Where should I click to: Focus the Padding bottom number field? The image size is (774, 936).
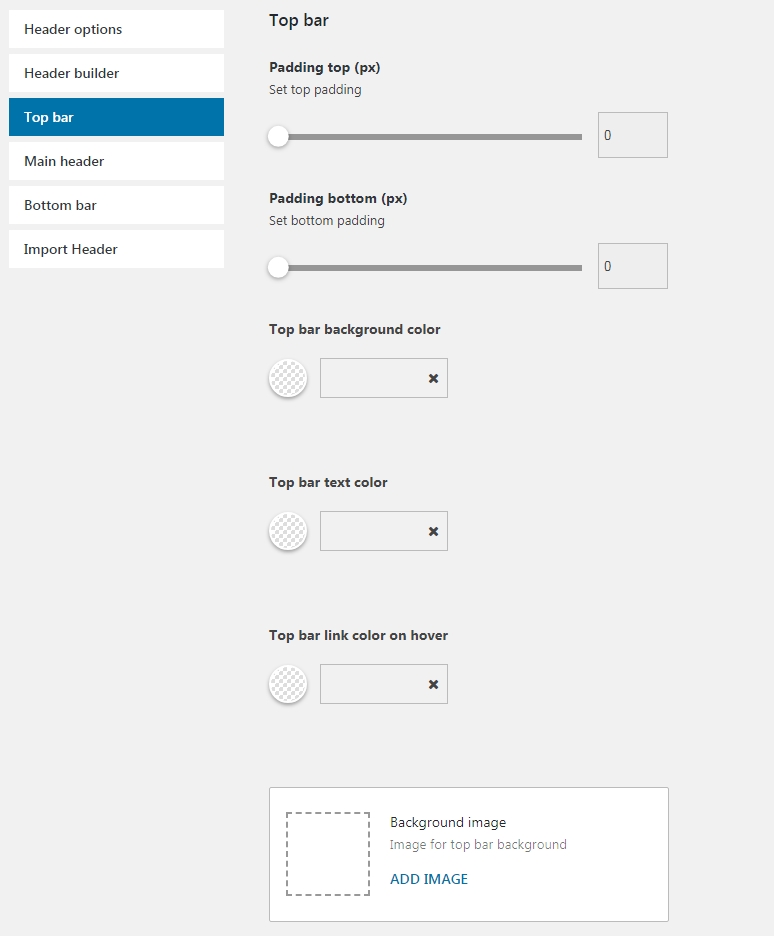(x=633, y=266)
